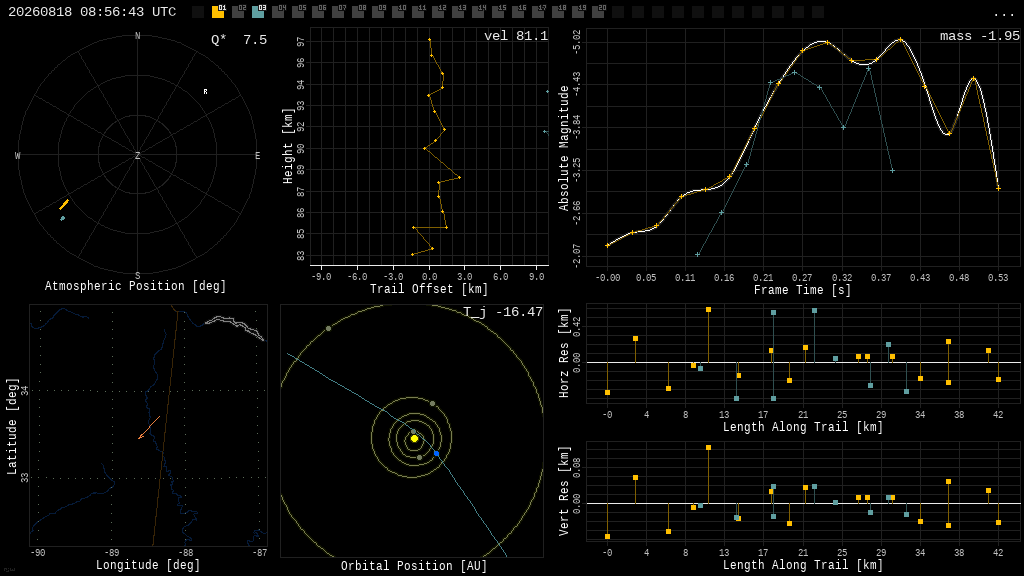1024x576 pixels.
Task: Click the timestamp 20260818 08:56:43 UTC
Action: pyautogui.click(x=92, y=12)
